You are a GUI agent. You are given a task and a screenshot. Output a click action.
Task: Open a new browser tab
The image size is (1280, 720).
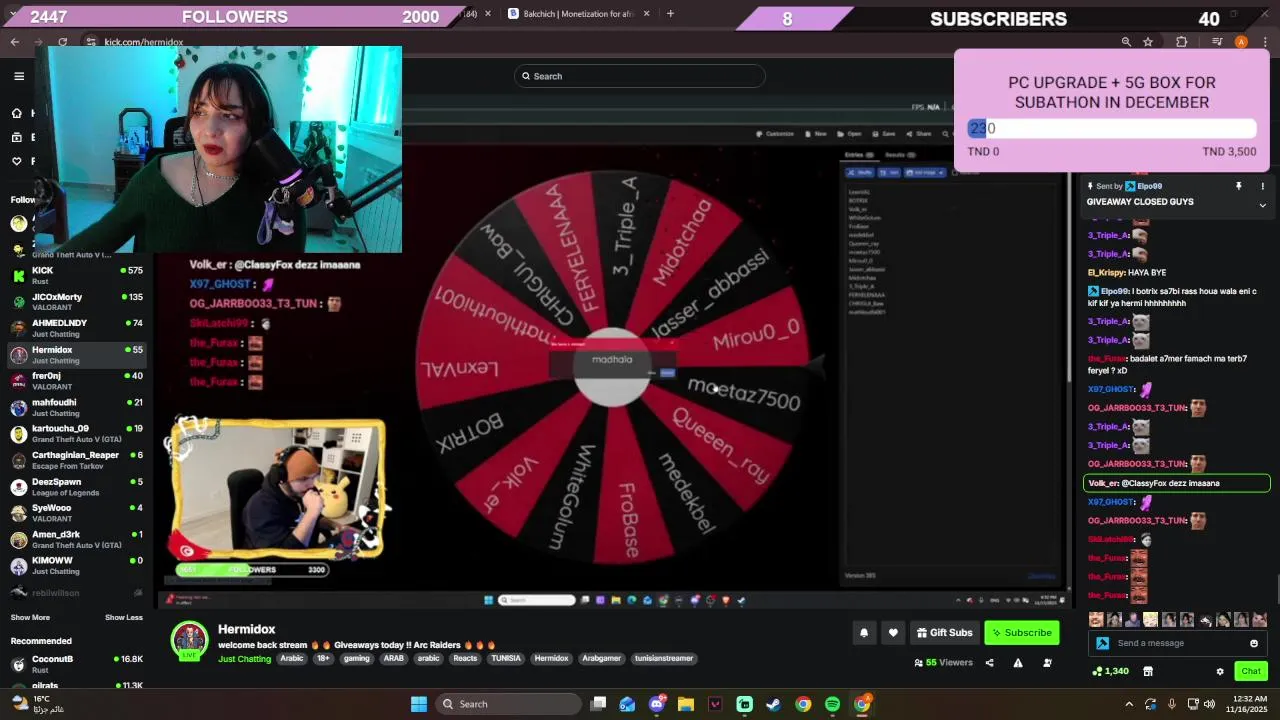pos(670,13)
